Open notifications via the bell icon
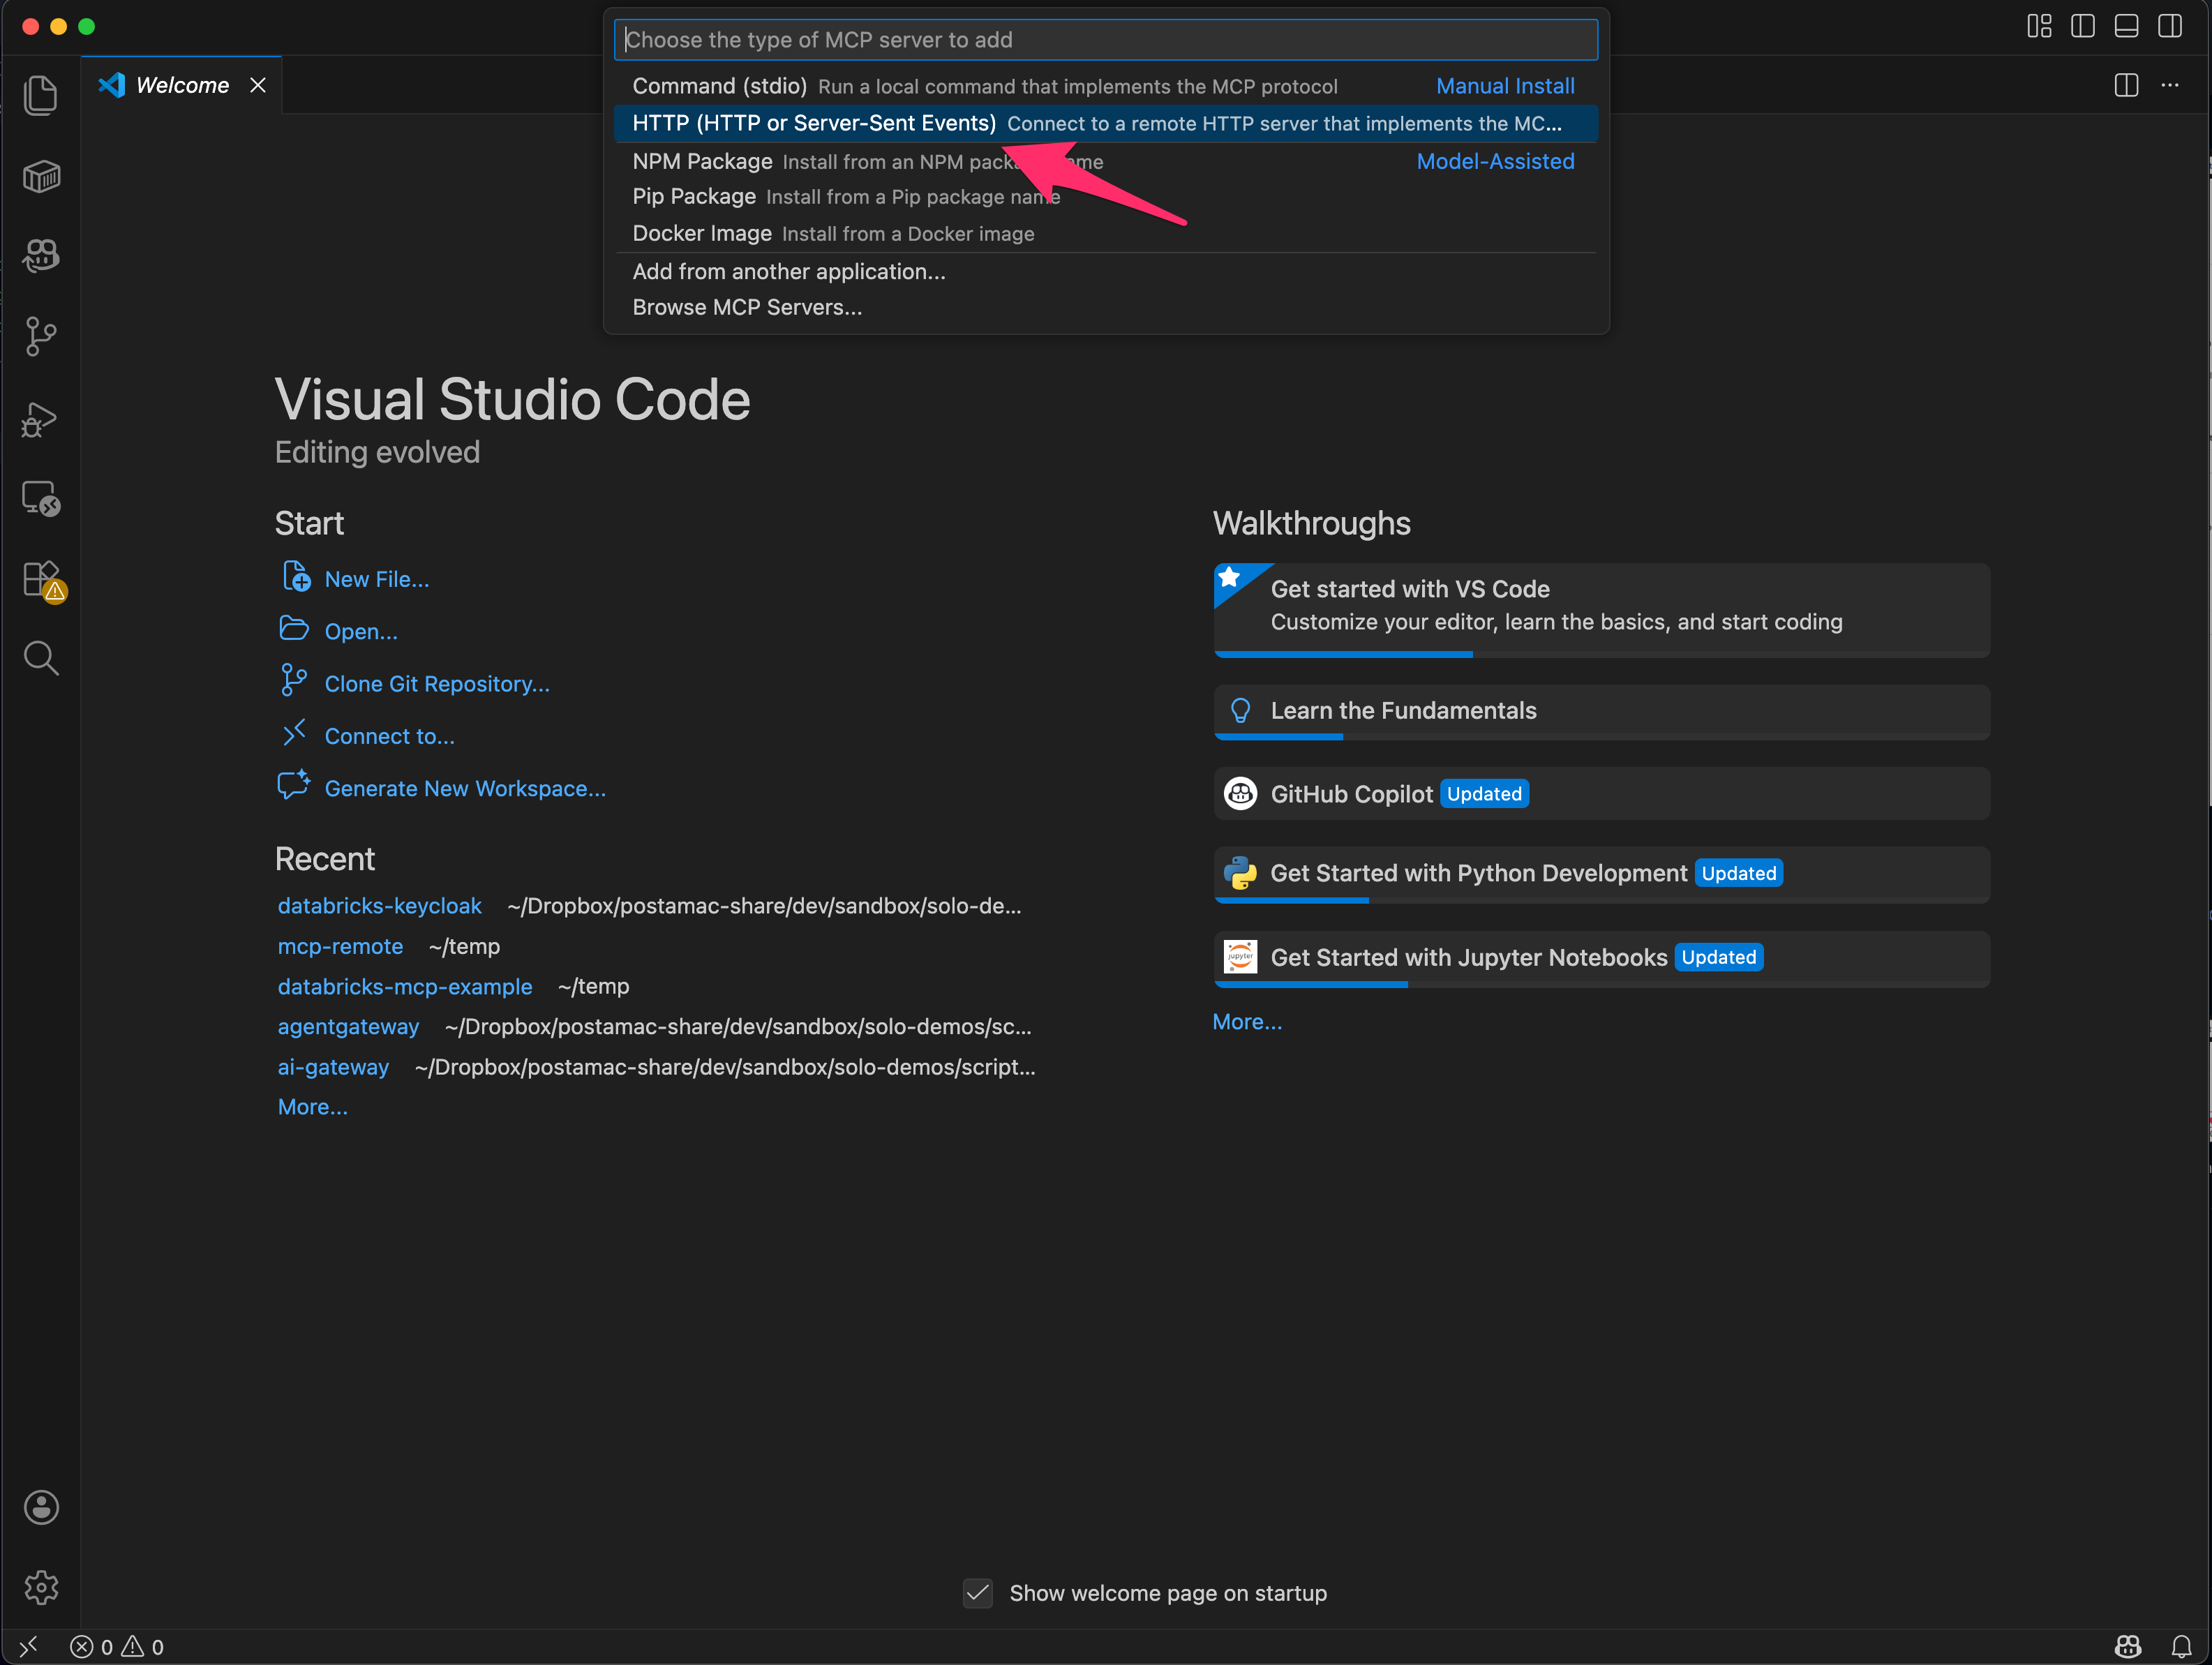The width and height of the screenshot is (2212, 1665). [2181, 1646]
